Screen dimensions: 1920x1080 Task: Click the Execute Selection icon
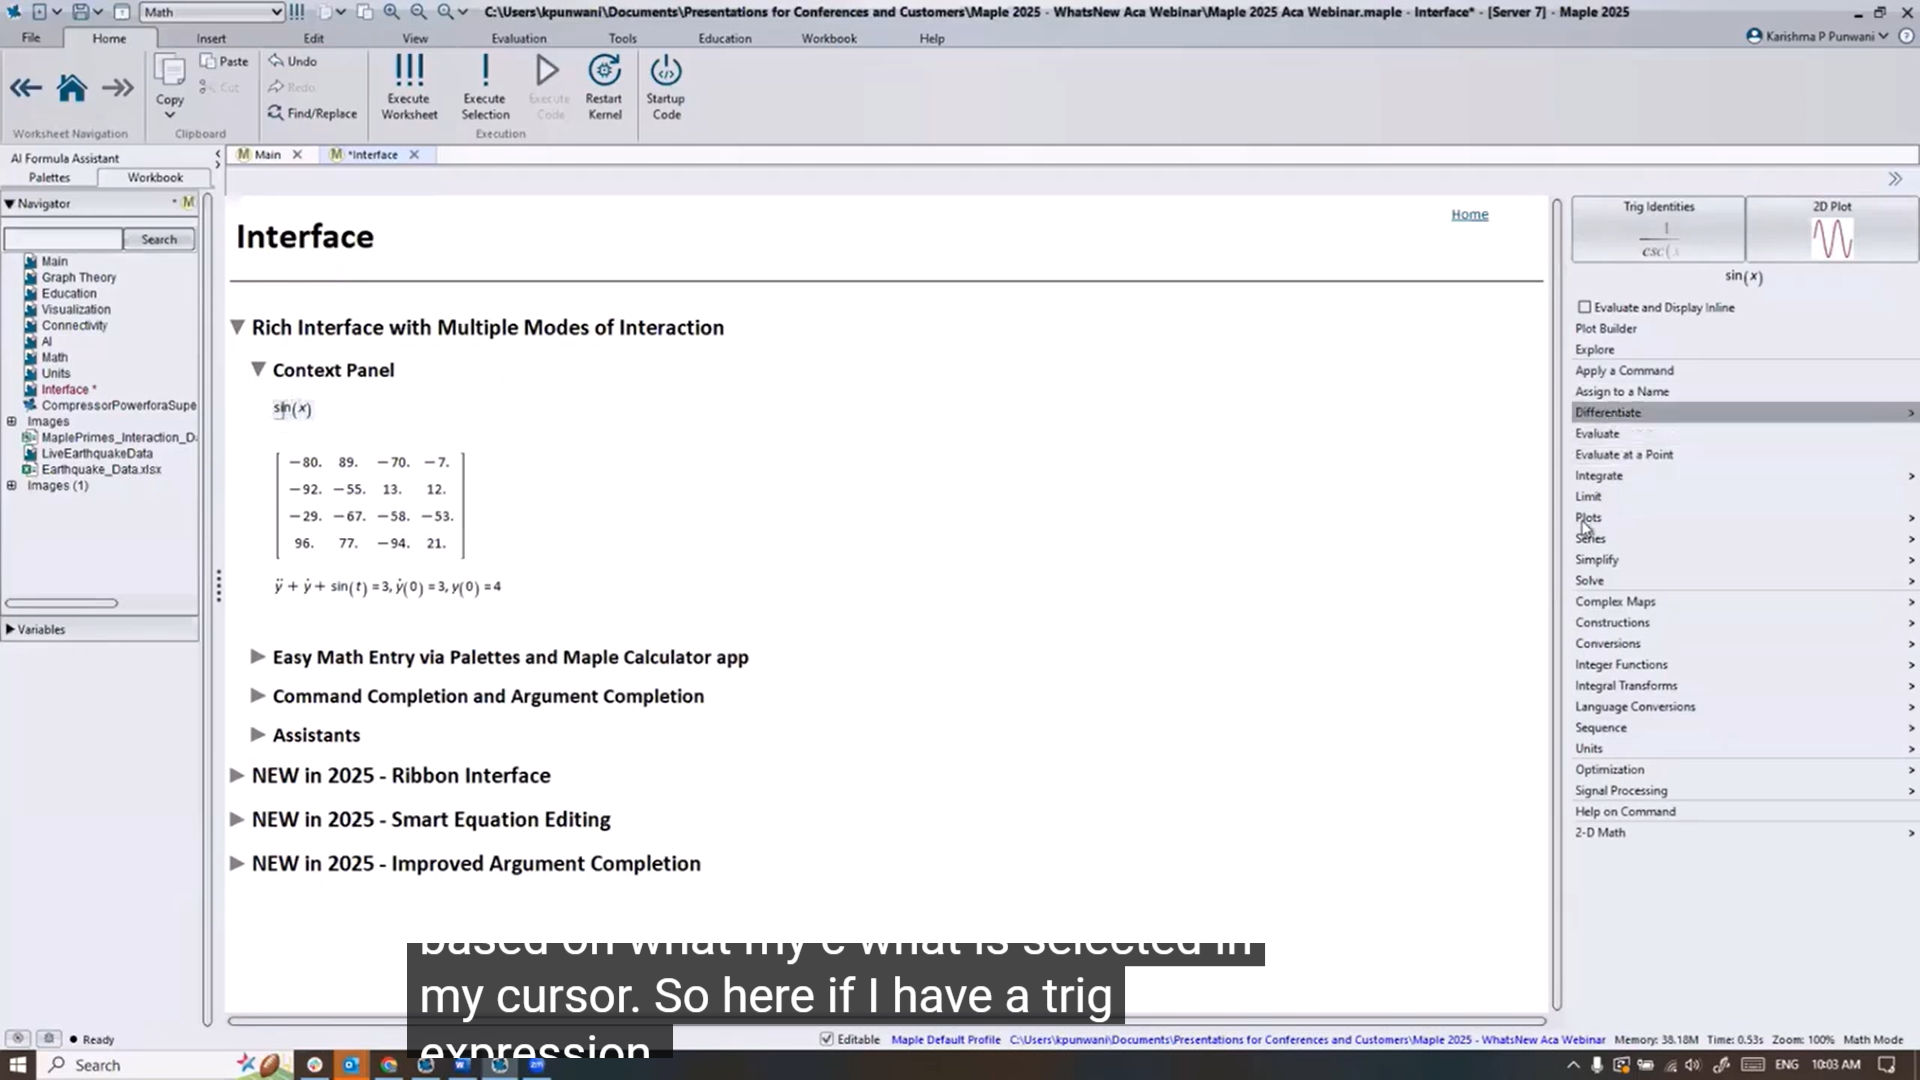[485, 72]
